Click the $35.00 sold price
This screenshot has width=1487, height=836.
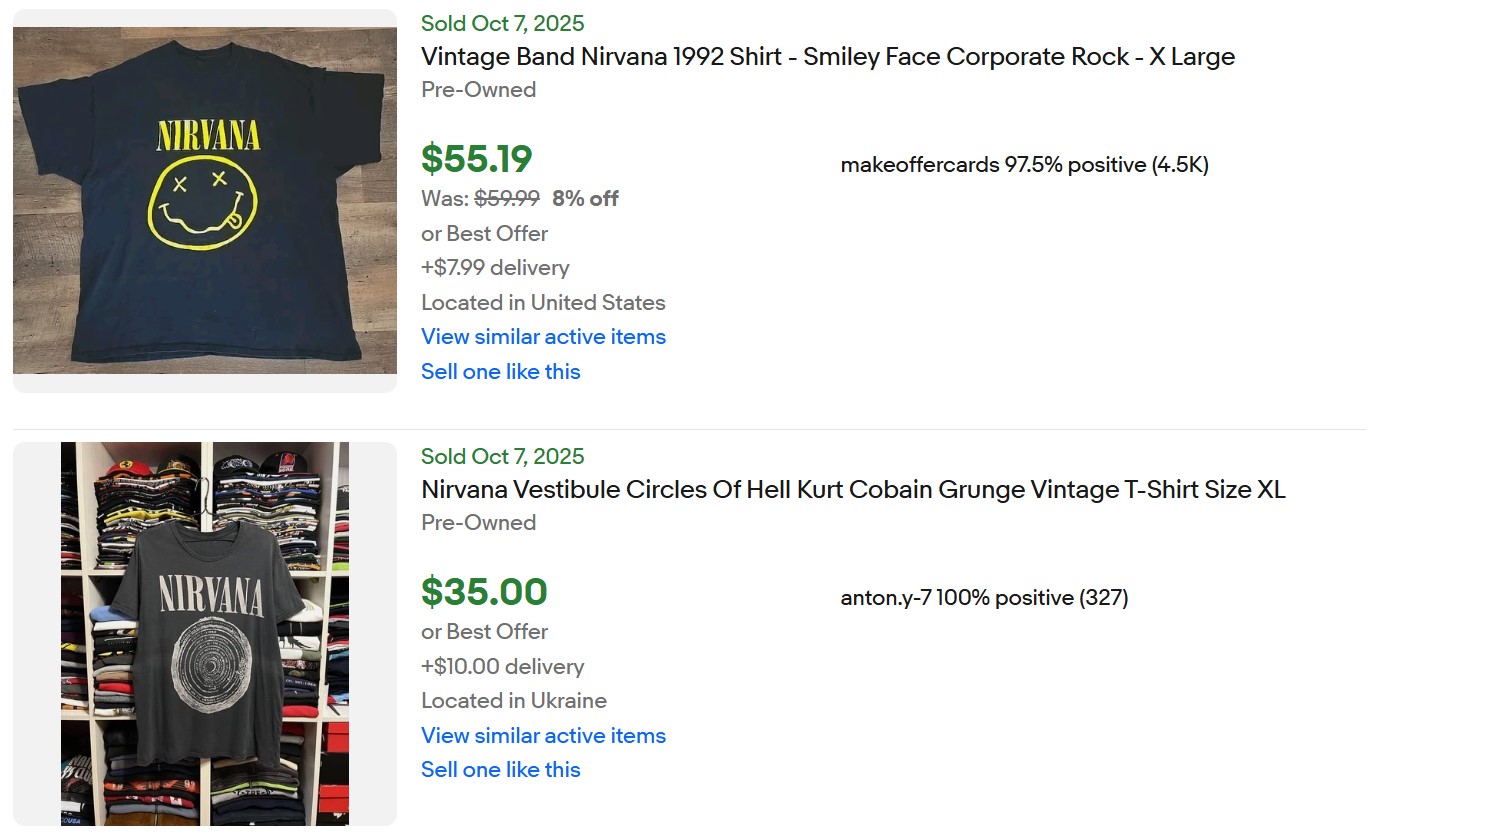pos(484,592)
